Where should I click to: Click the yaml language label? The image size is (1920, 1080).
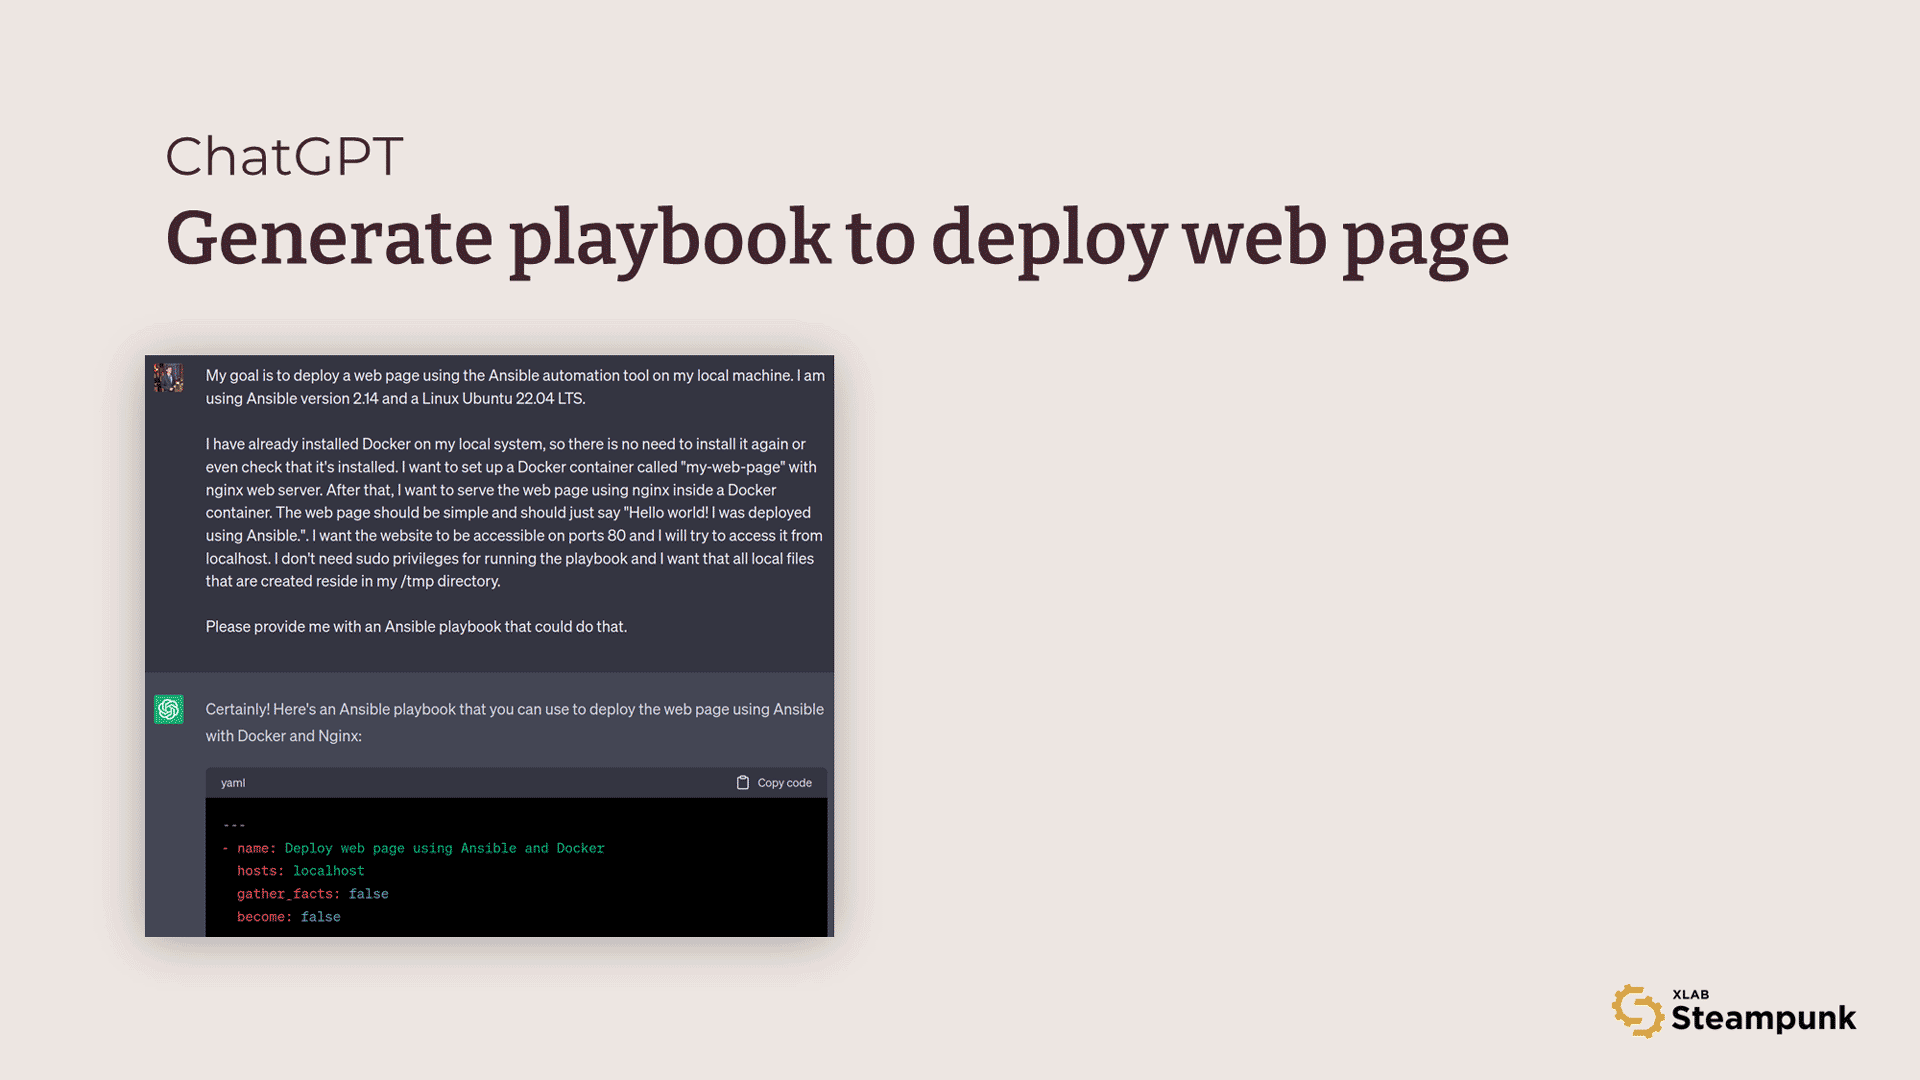pos(233,783)
